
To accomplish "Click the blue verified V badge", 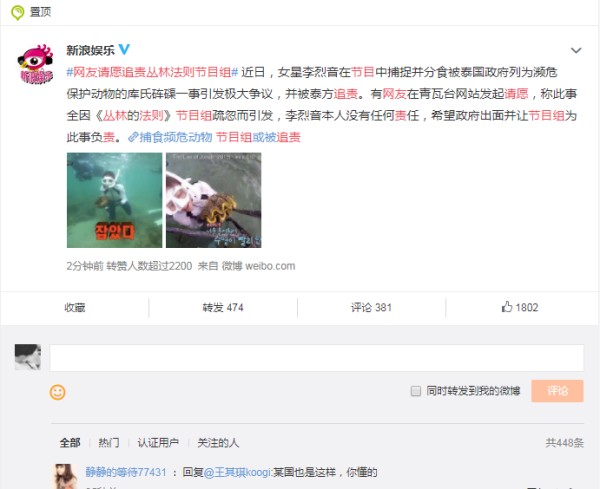I will [x=124, y=49].
